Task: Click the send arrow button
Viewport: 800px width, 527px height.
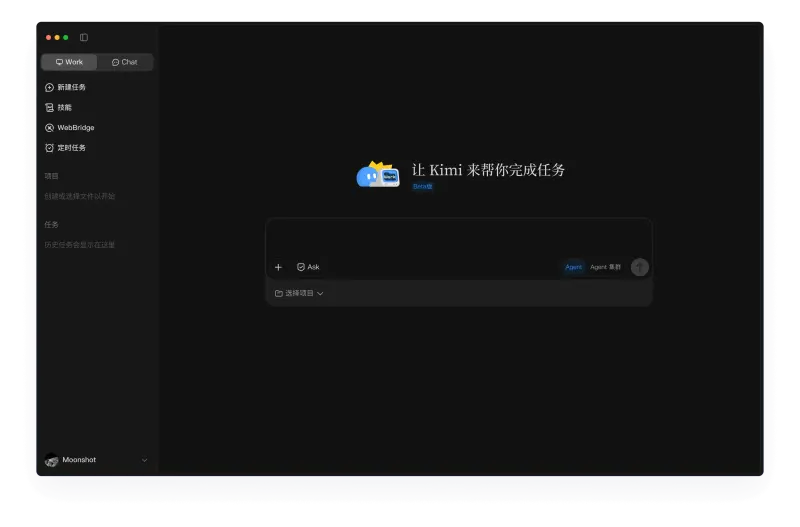Action: coord(639,267)
